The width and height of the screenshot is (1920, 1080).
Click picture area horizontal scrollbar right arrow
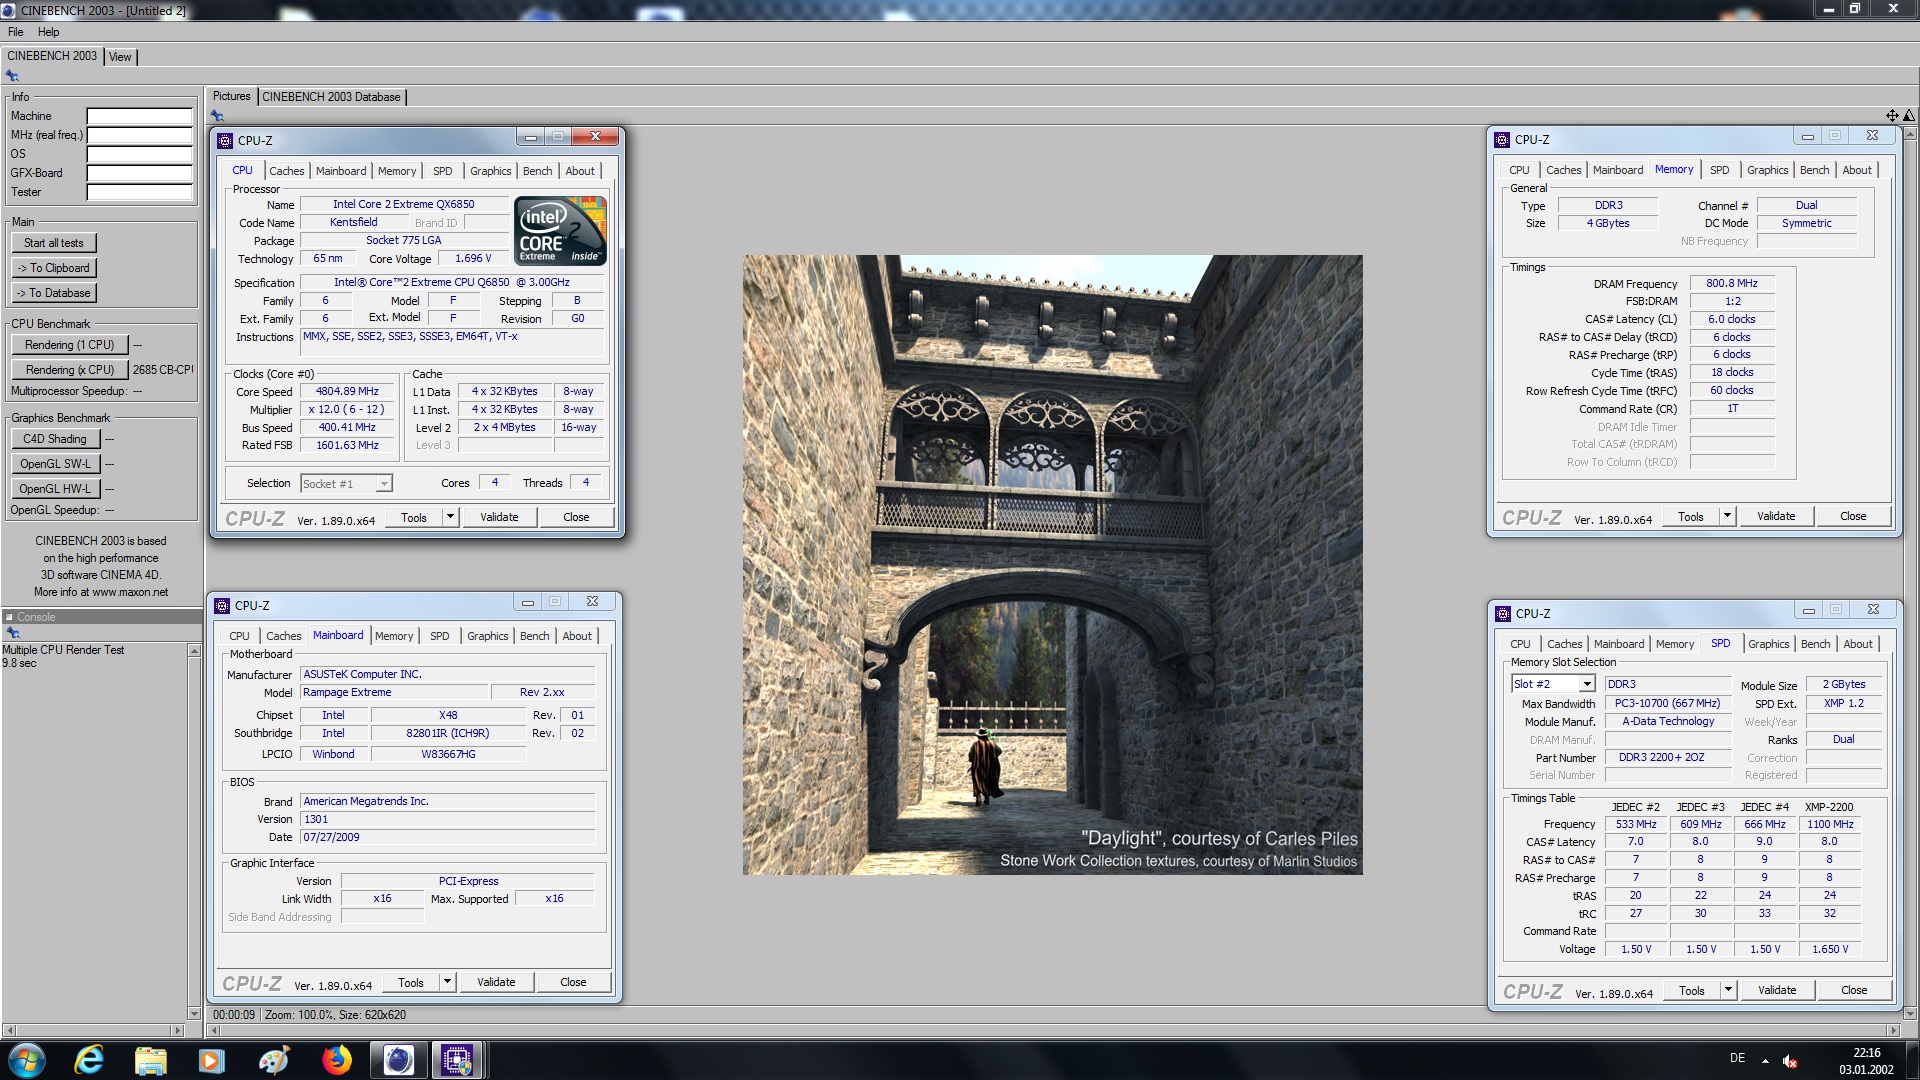1892,1030
